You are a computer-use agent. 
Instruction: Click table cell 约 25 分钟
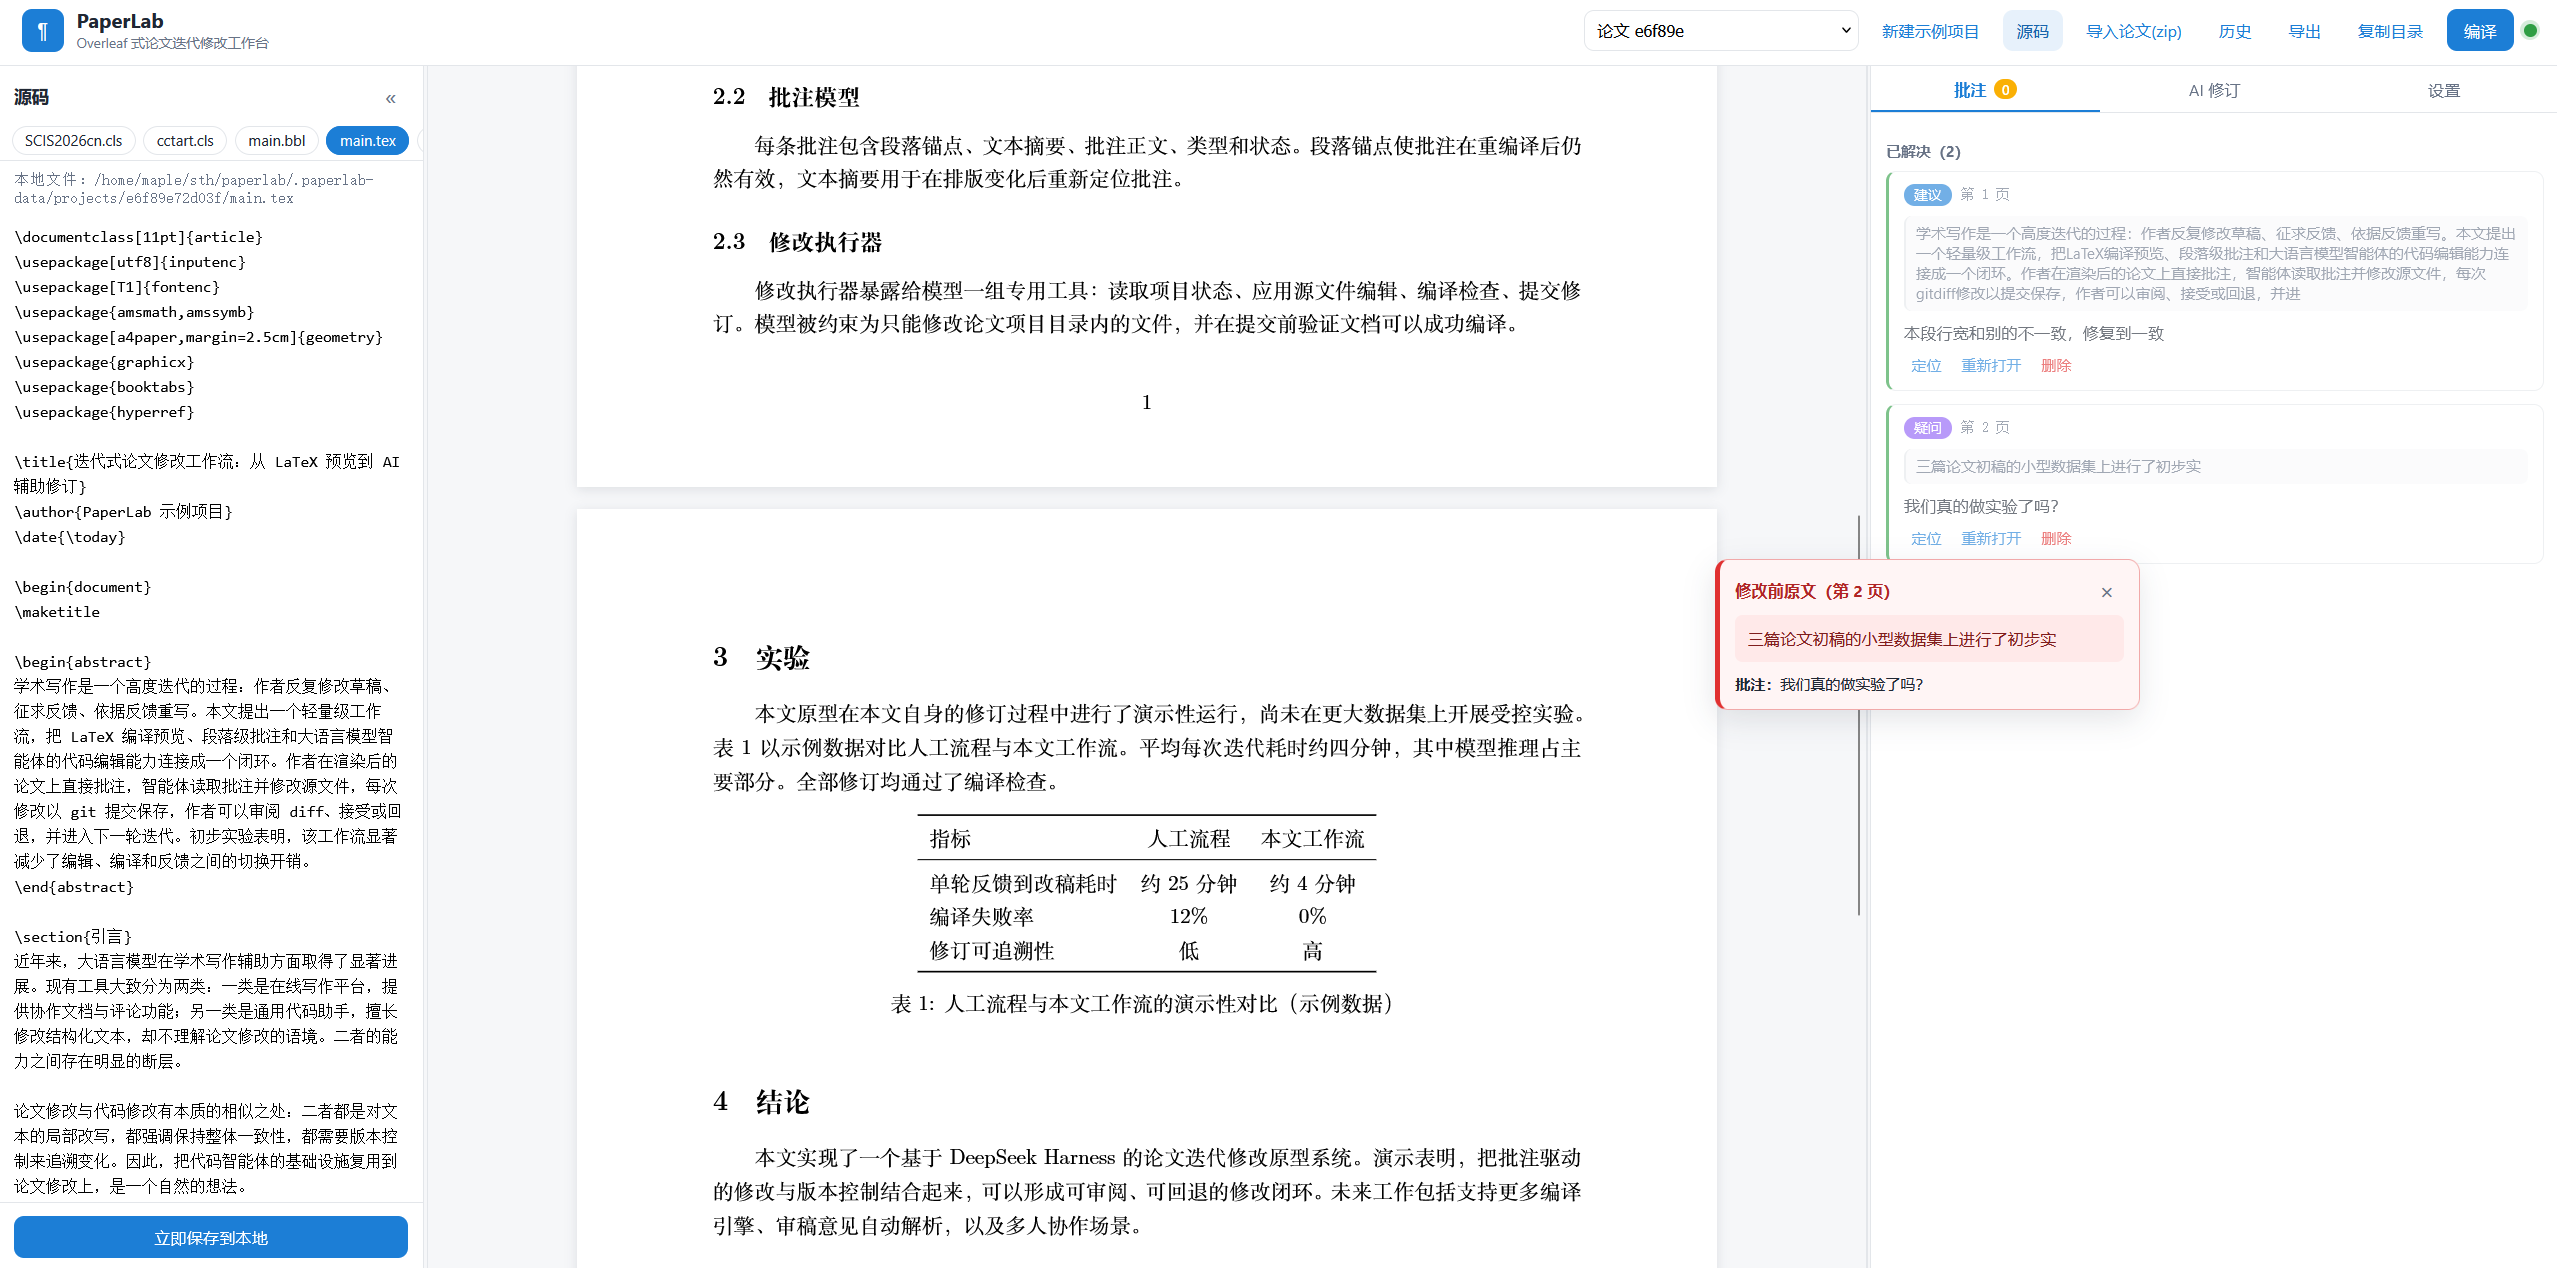(x=1189, y=884)
